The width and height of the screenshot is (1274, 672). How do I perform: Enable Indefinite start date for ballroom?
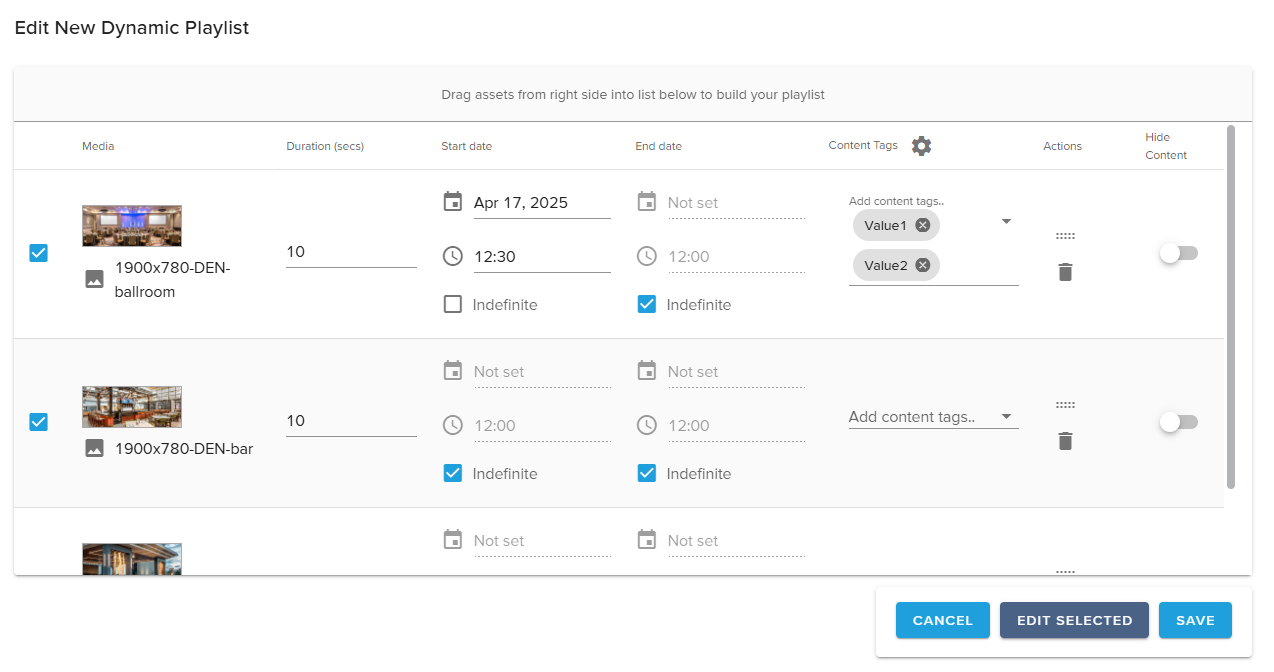pyautogui.click(x=453, y=305)
